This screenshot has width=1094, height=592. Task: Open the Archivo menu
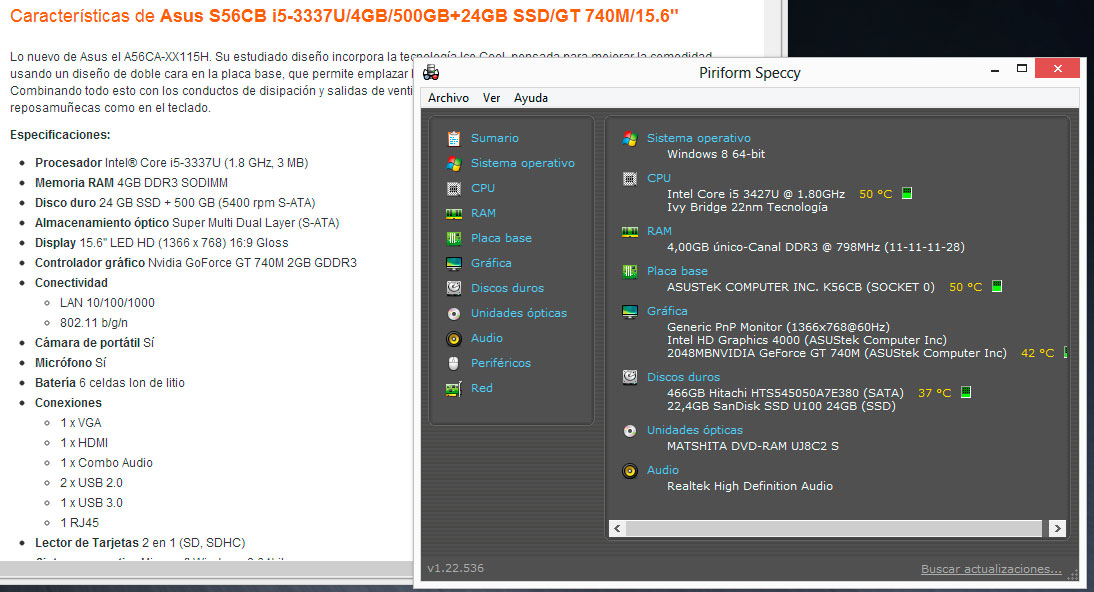(x=448, y=98)
